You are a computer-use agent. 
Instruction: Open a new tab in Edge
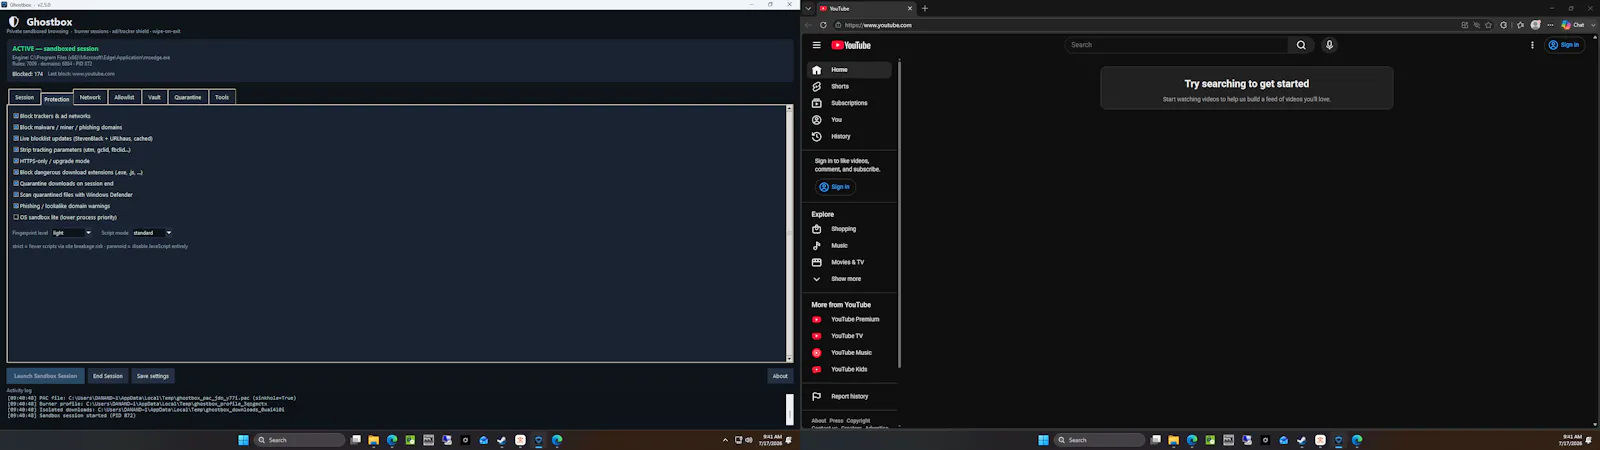tap(925, 8)
